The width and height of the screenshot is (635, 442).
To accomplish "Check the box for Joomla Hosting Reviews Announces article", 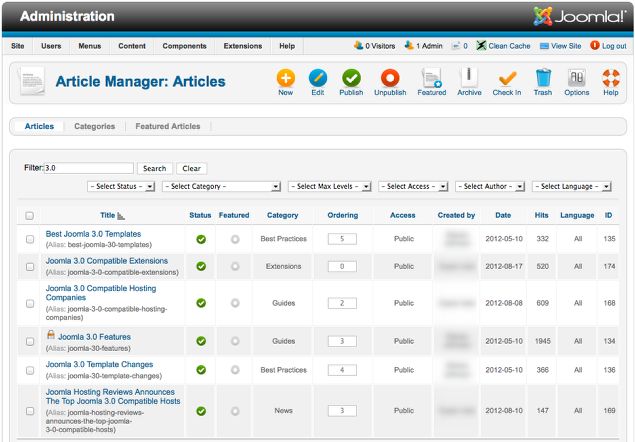I will coord(30,411).
